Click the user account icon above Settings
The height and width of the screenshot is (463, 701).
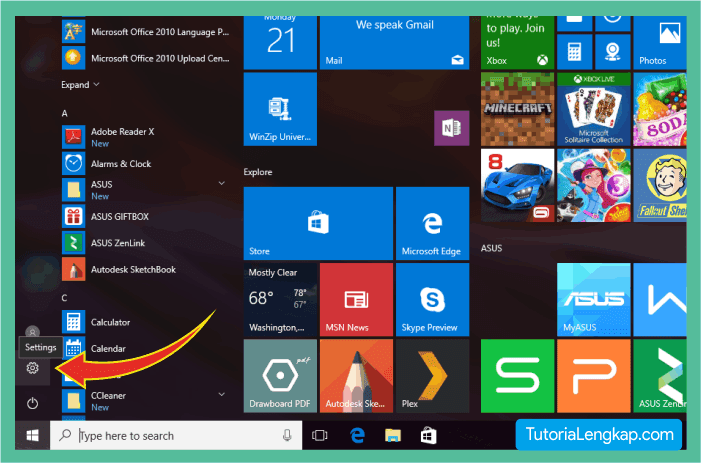pos(32,332)
